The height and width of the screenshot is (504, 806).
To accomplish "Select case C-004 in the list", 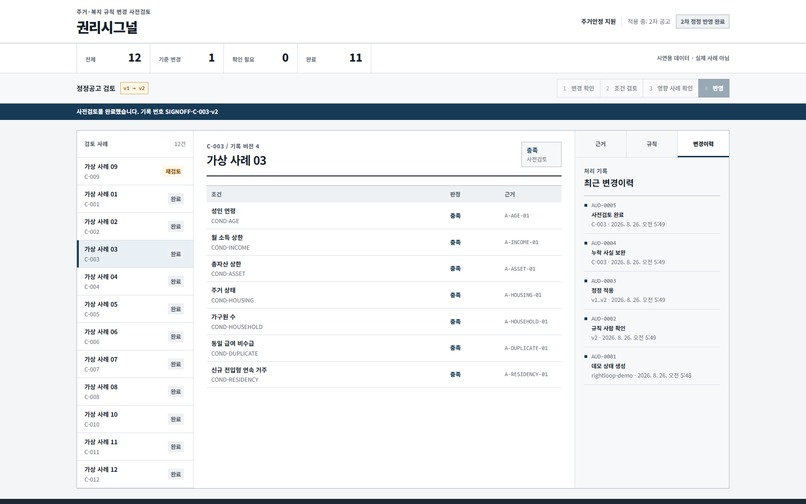I will pos(135,281).
